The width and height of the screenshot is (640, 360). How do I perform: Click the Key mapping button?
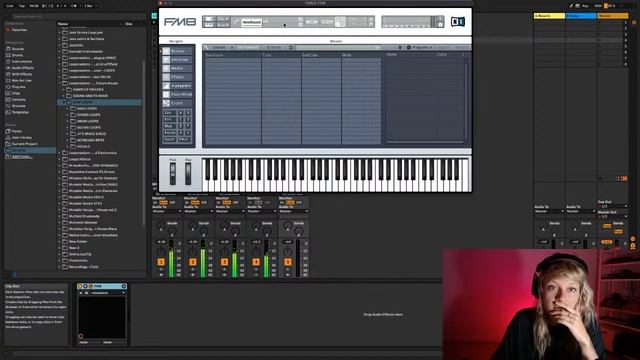click(x=585, y=6)
